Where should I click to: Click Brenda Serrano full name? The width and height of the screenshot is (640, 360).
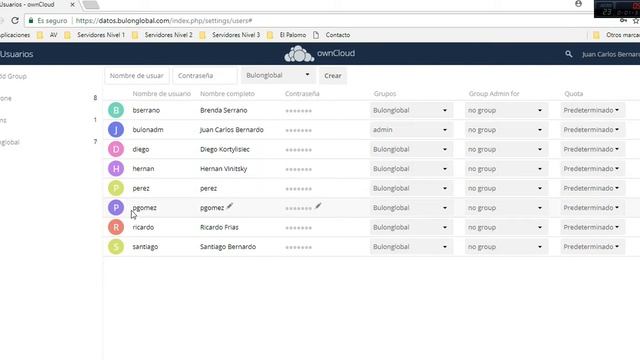pos(224,110)
